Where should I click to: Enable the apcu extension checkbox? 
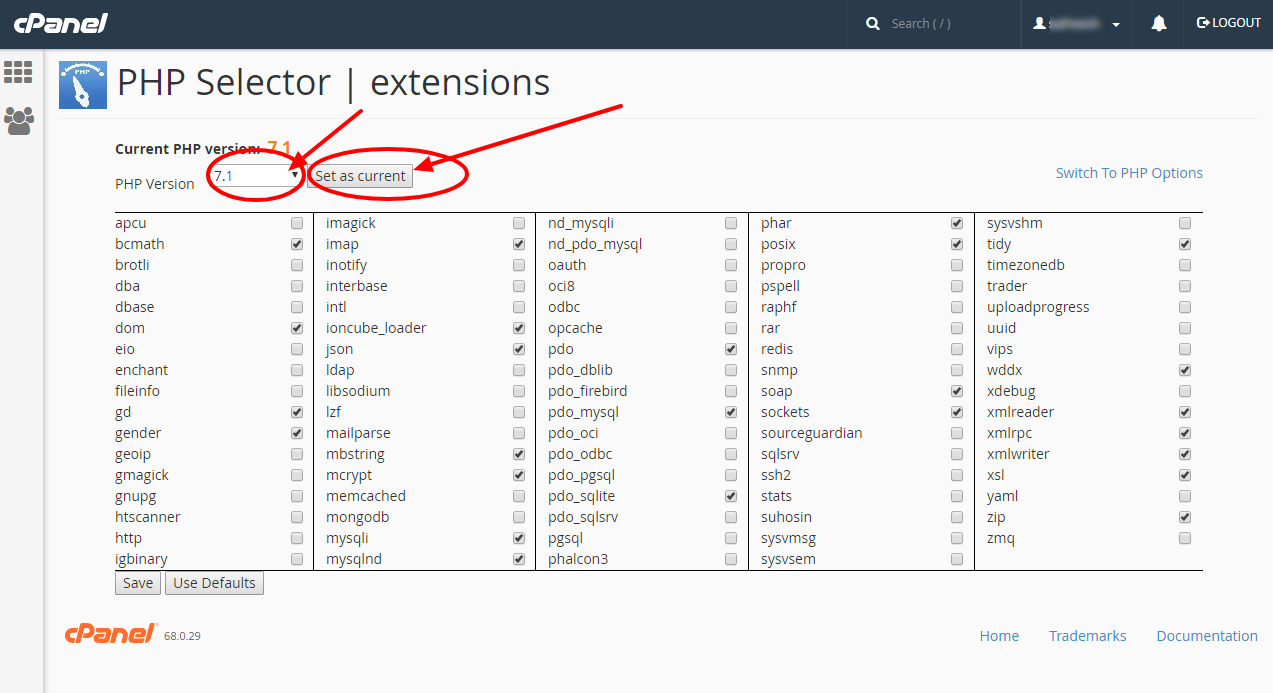click(x=297, y=223)
